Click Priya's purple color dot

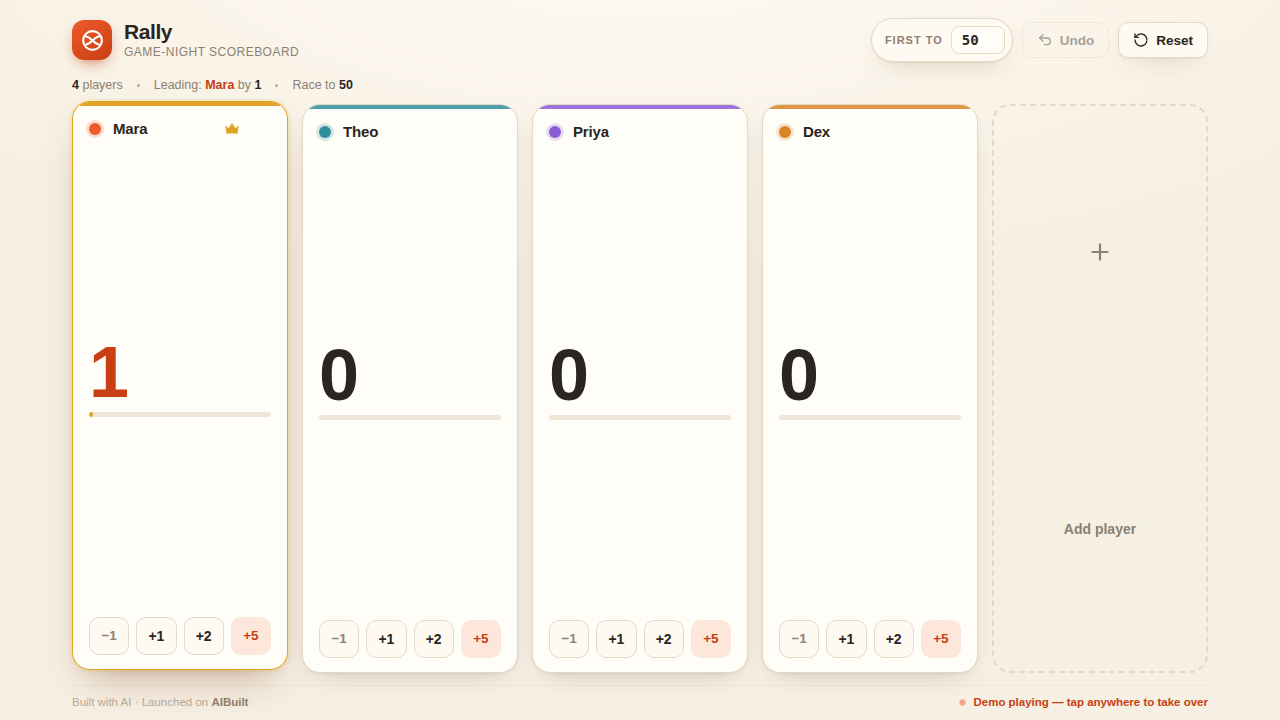click(x=555, y=132)
